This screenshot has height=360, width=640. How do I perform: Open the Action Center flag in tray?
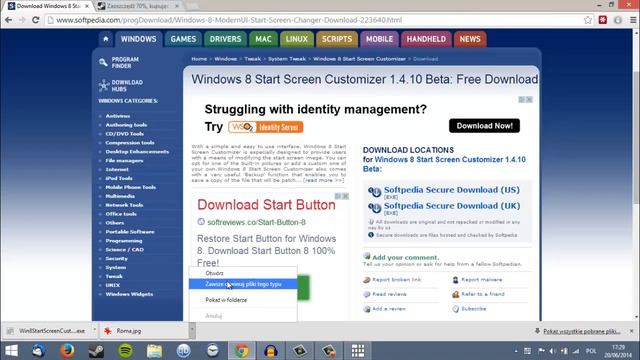(541, 351)
